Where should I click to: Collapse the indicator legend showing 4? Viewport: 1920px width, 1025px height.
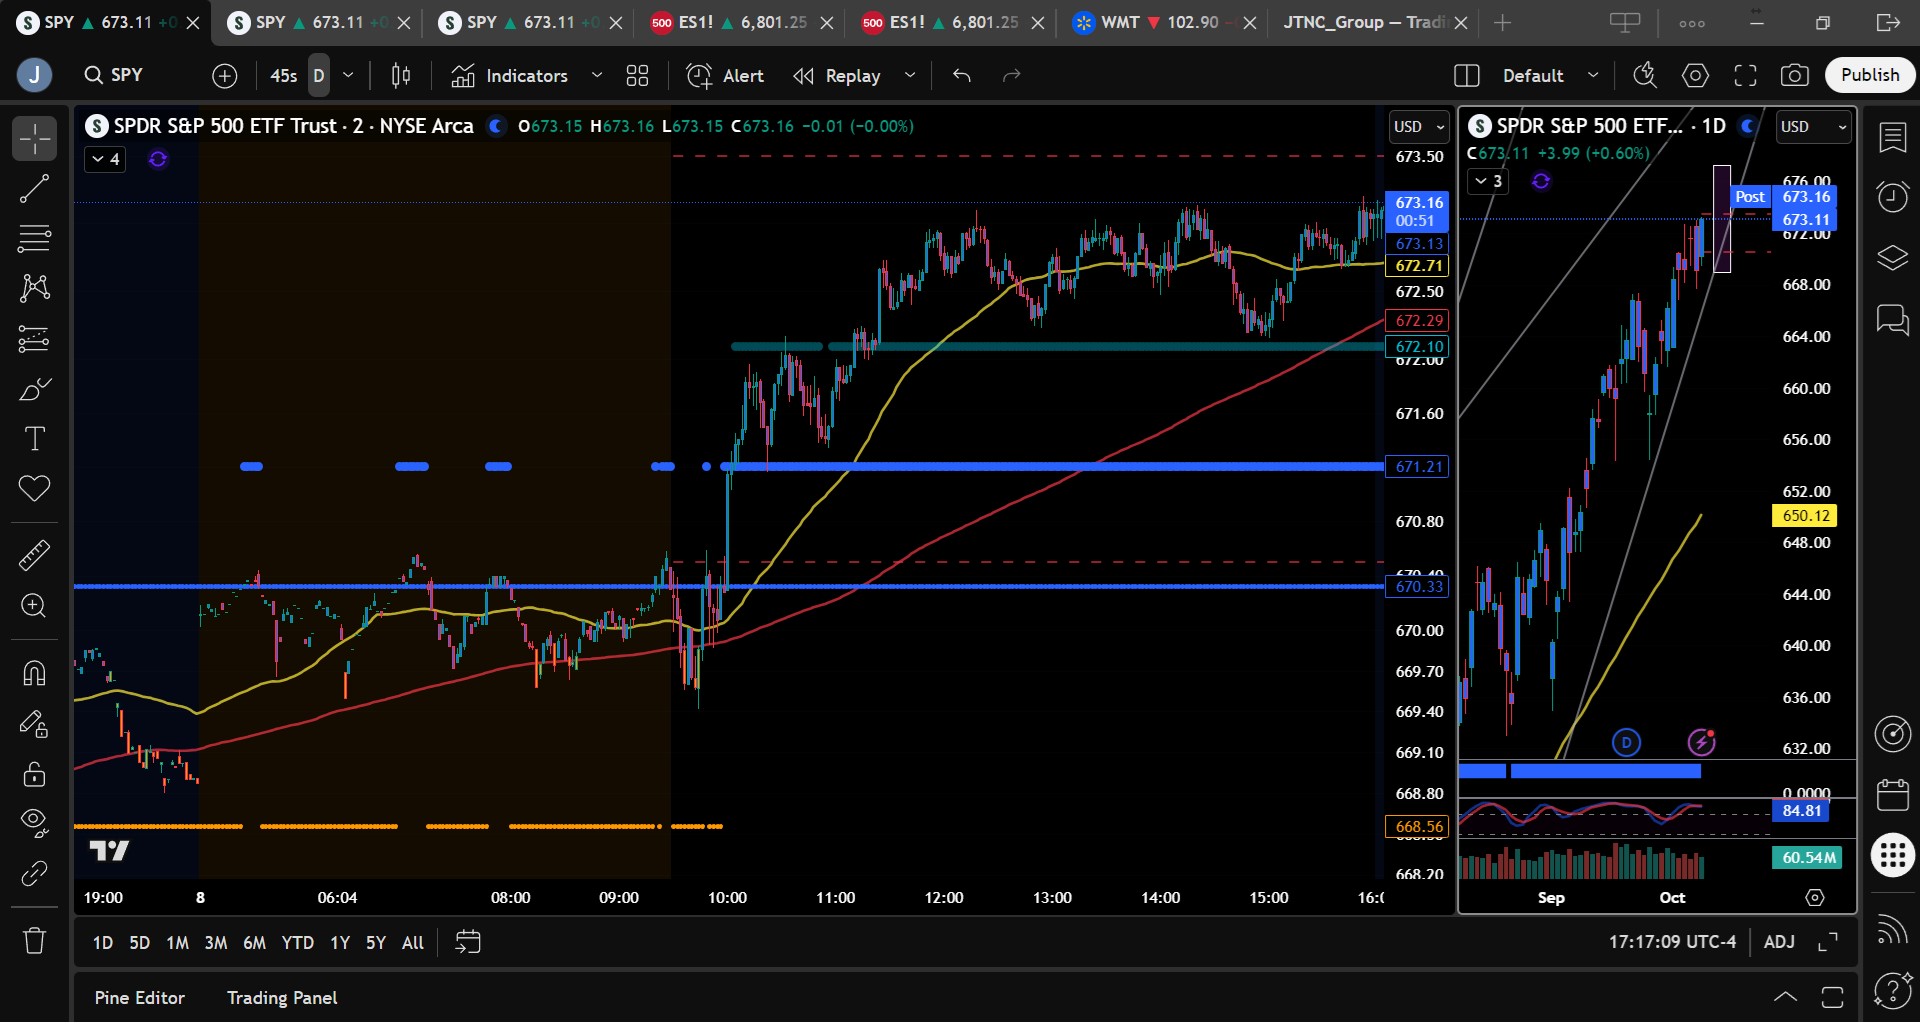(105, 159)
